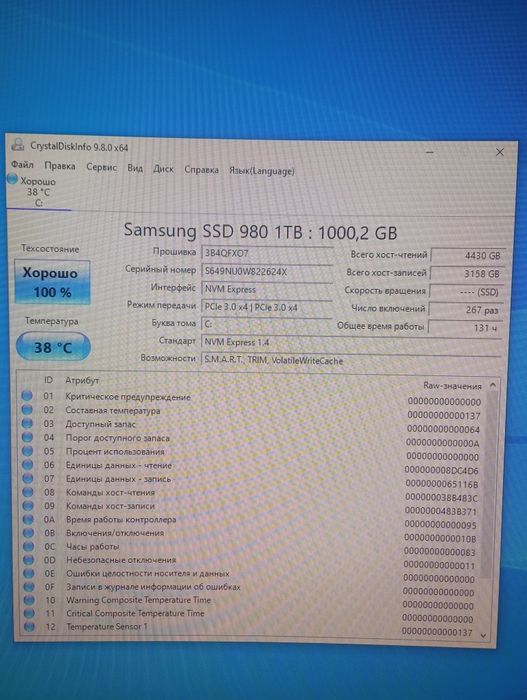
Task: Click rotation rate value ---- (SSD)
Action: tap(466, 292)
